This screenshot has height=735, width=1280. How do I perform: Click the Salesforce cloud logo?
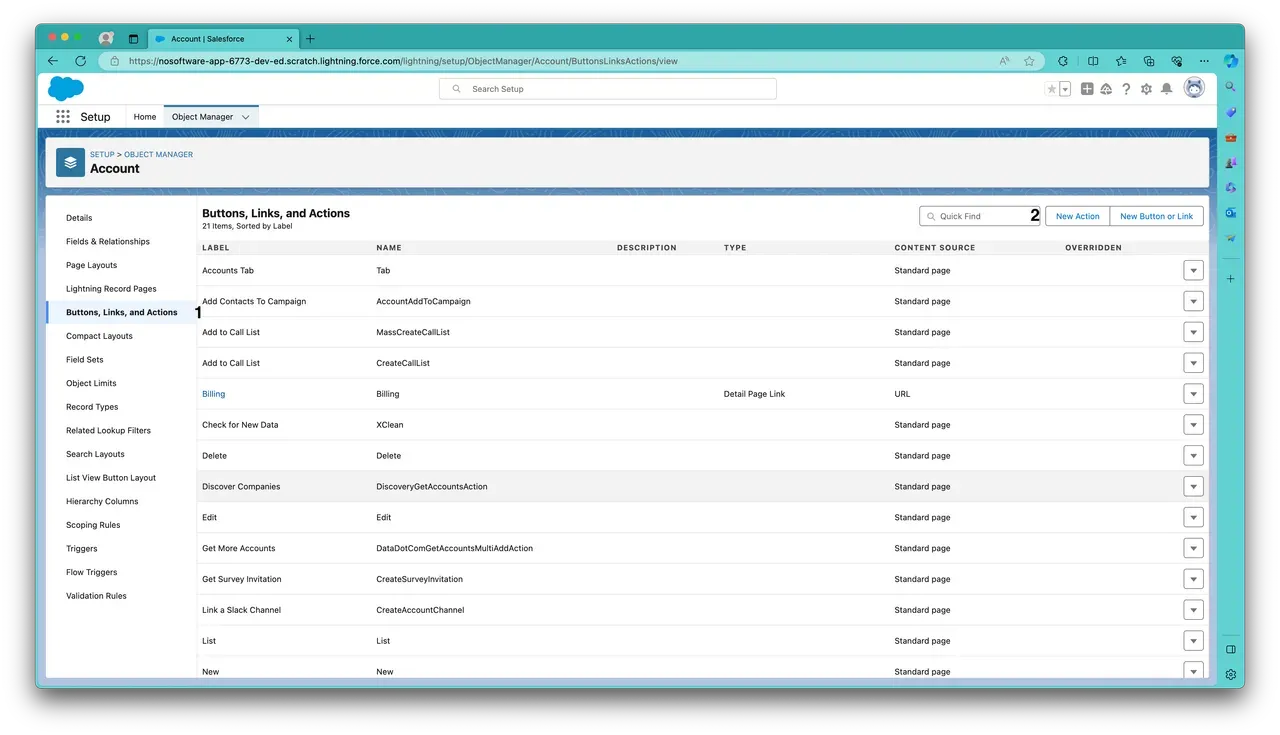point(64,88)
